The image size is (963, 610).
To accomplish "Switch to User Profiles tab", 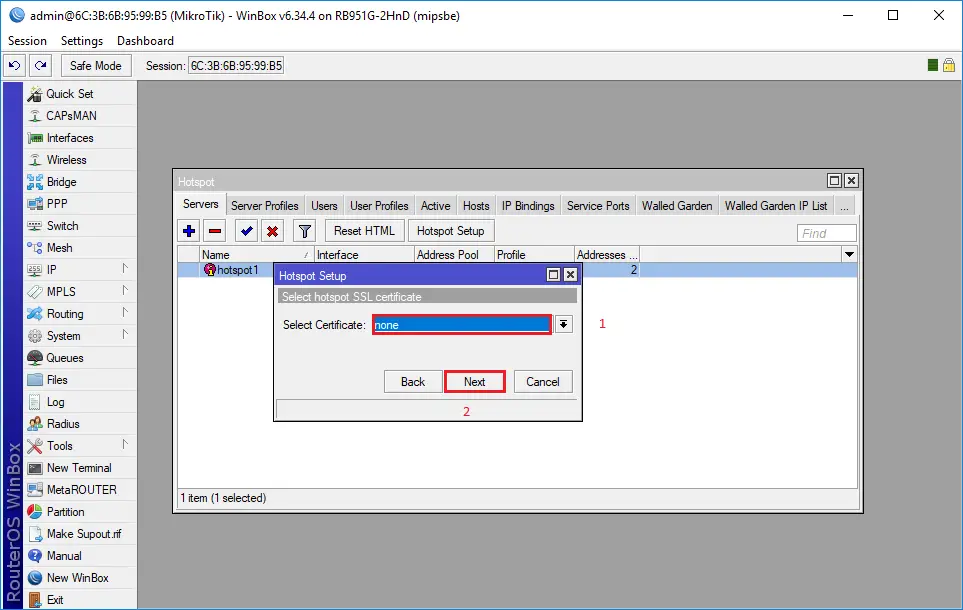I will tap(379, 206).
